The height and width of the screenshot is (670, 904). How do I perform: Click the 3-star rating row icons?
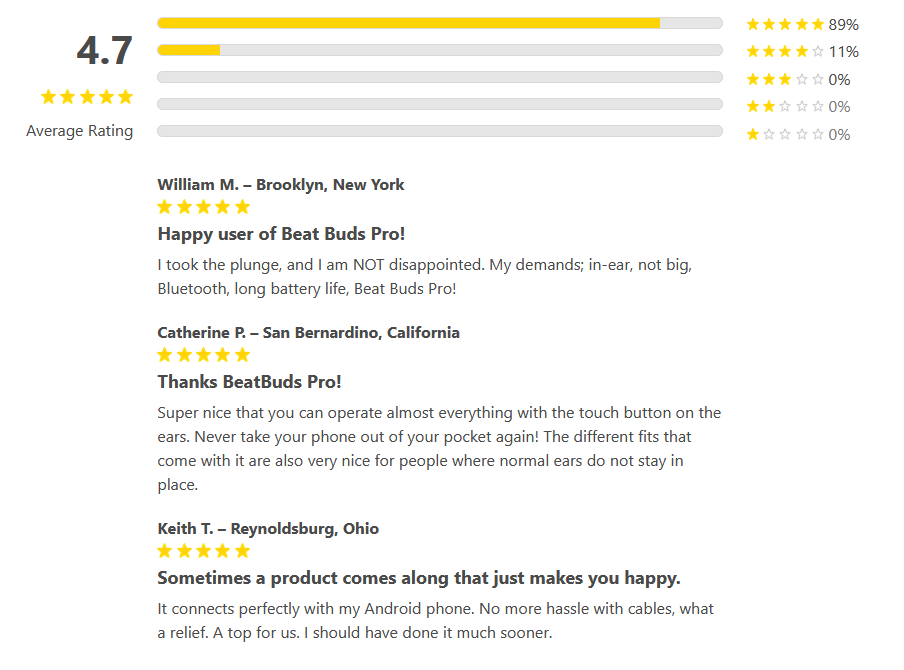[x=785, y=79]
